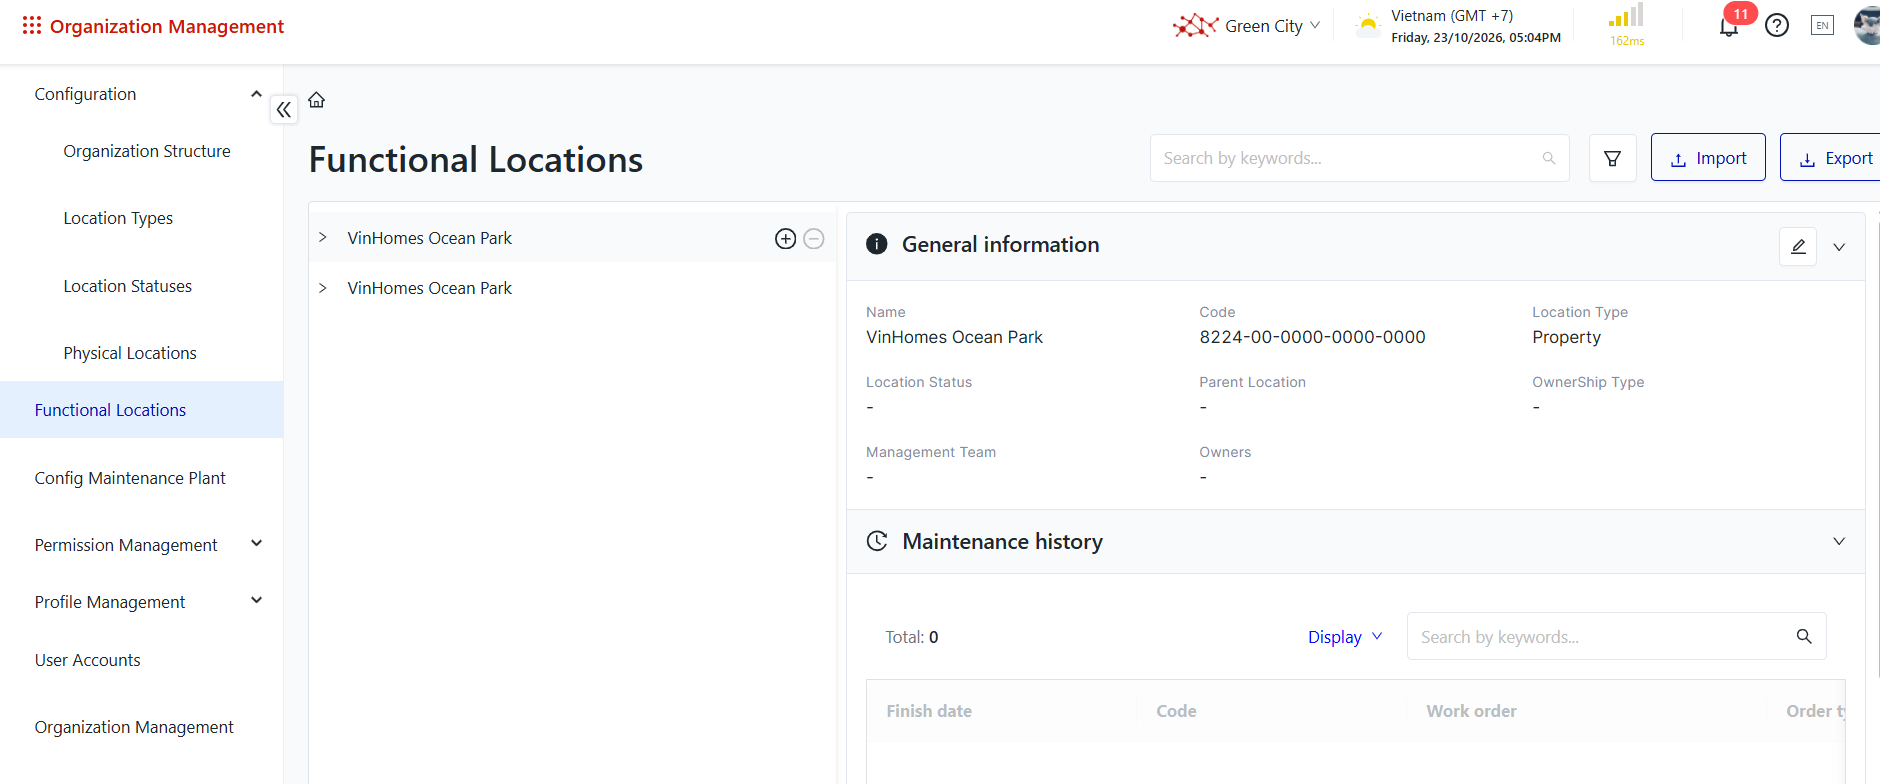Click the Import button

pyautogui.click(x=1708, y=158)
